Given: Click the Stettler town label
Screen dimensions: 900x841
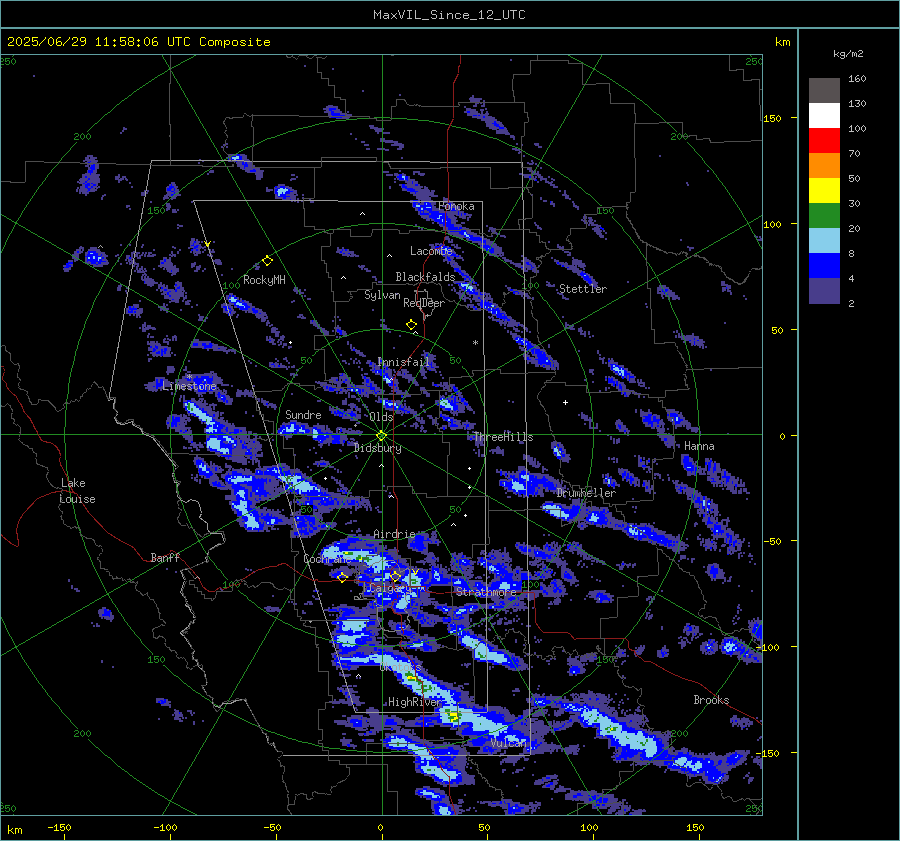Looking at the screenshot, I should point(583,289).
